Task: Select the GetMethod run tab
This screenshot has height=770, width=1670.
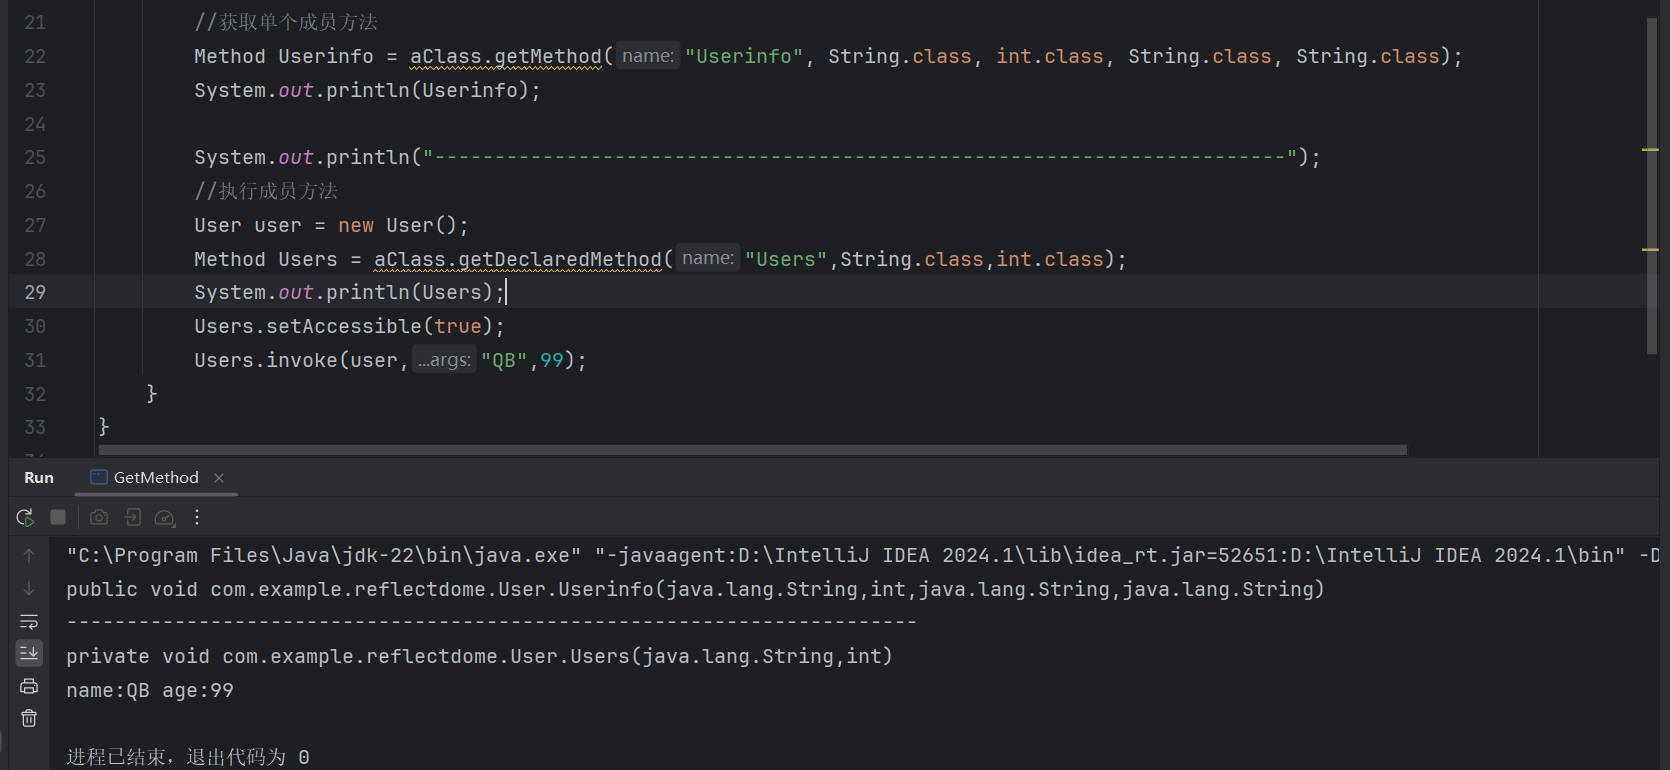Action: [155, 478]
